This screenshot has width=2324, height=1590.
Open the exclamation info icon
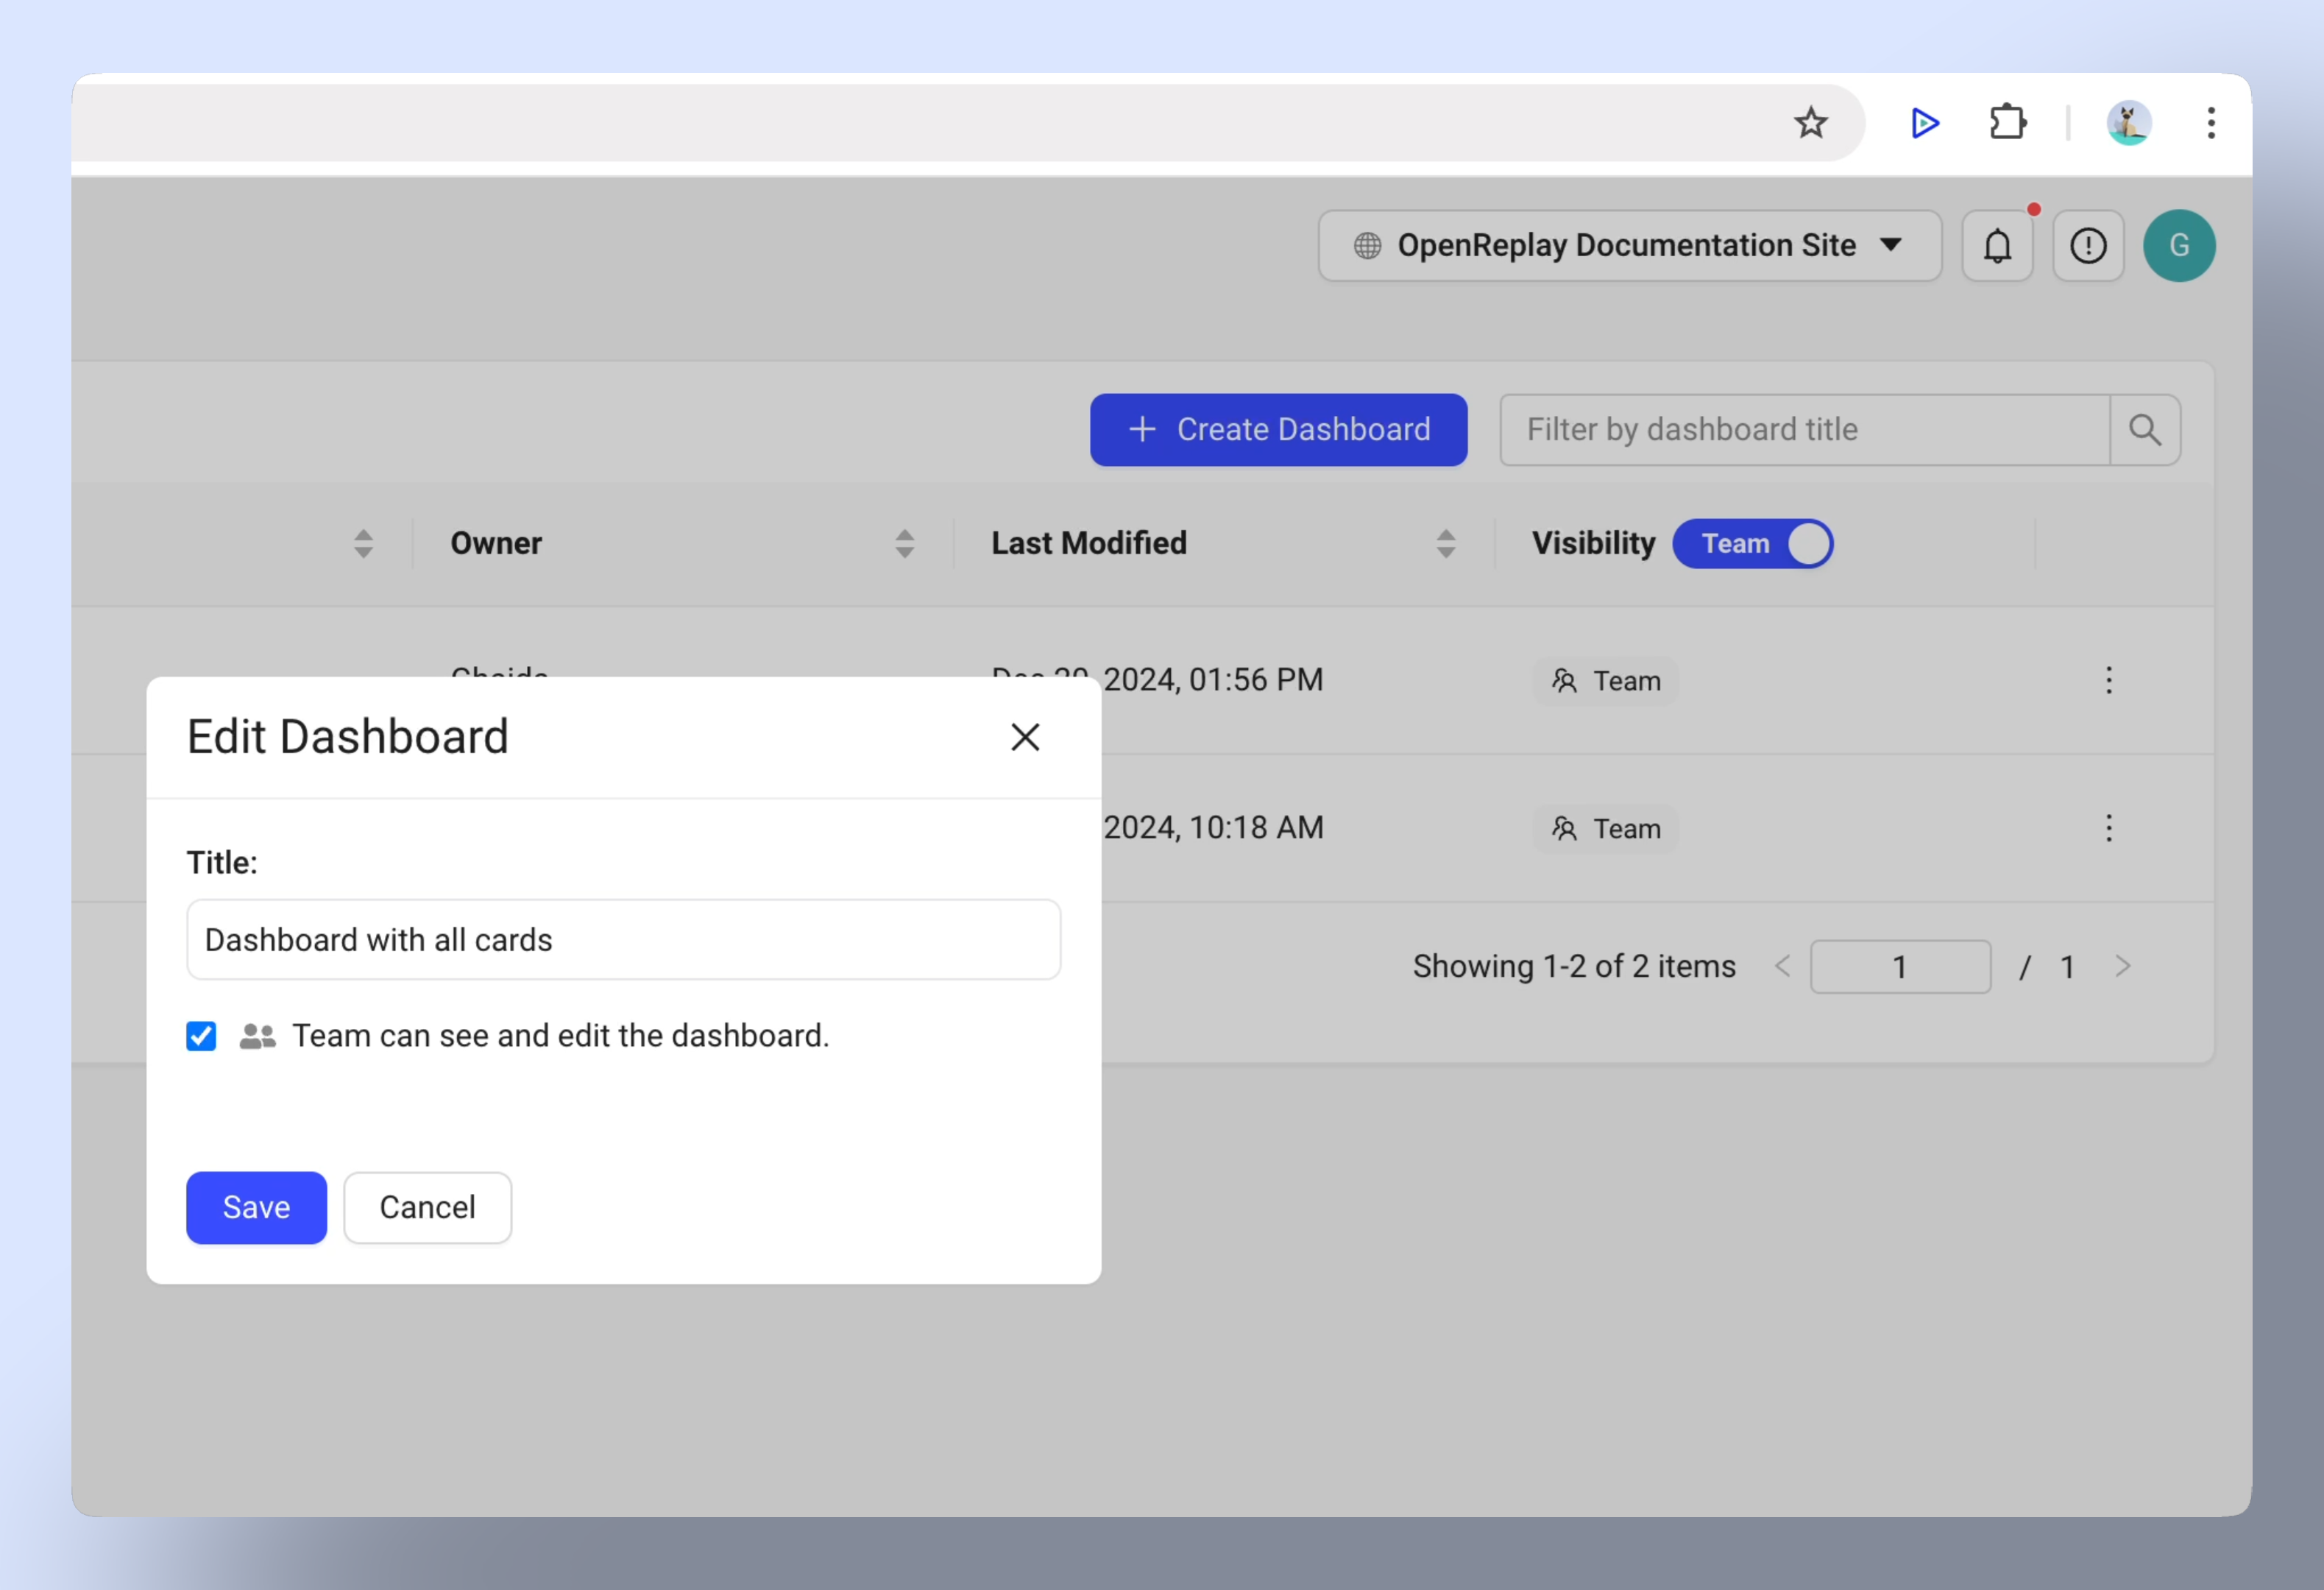tap(2088, 245)
